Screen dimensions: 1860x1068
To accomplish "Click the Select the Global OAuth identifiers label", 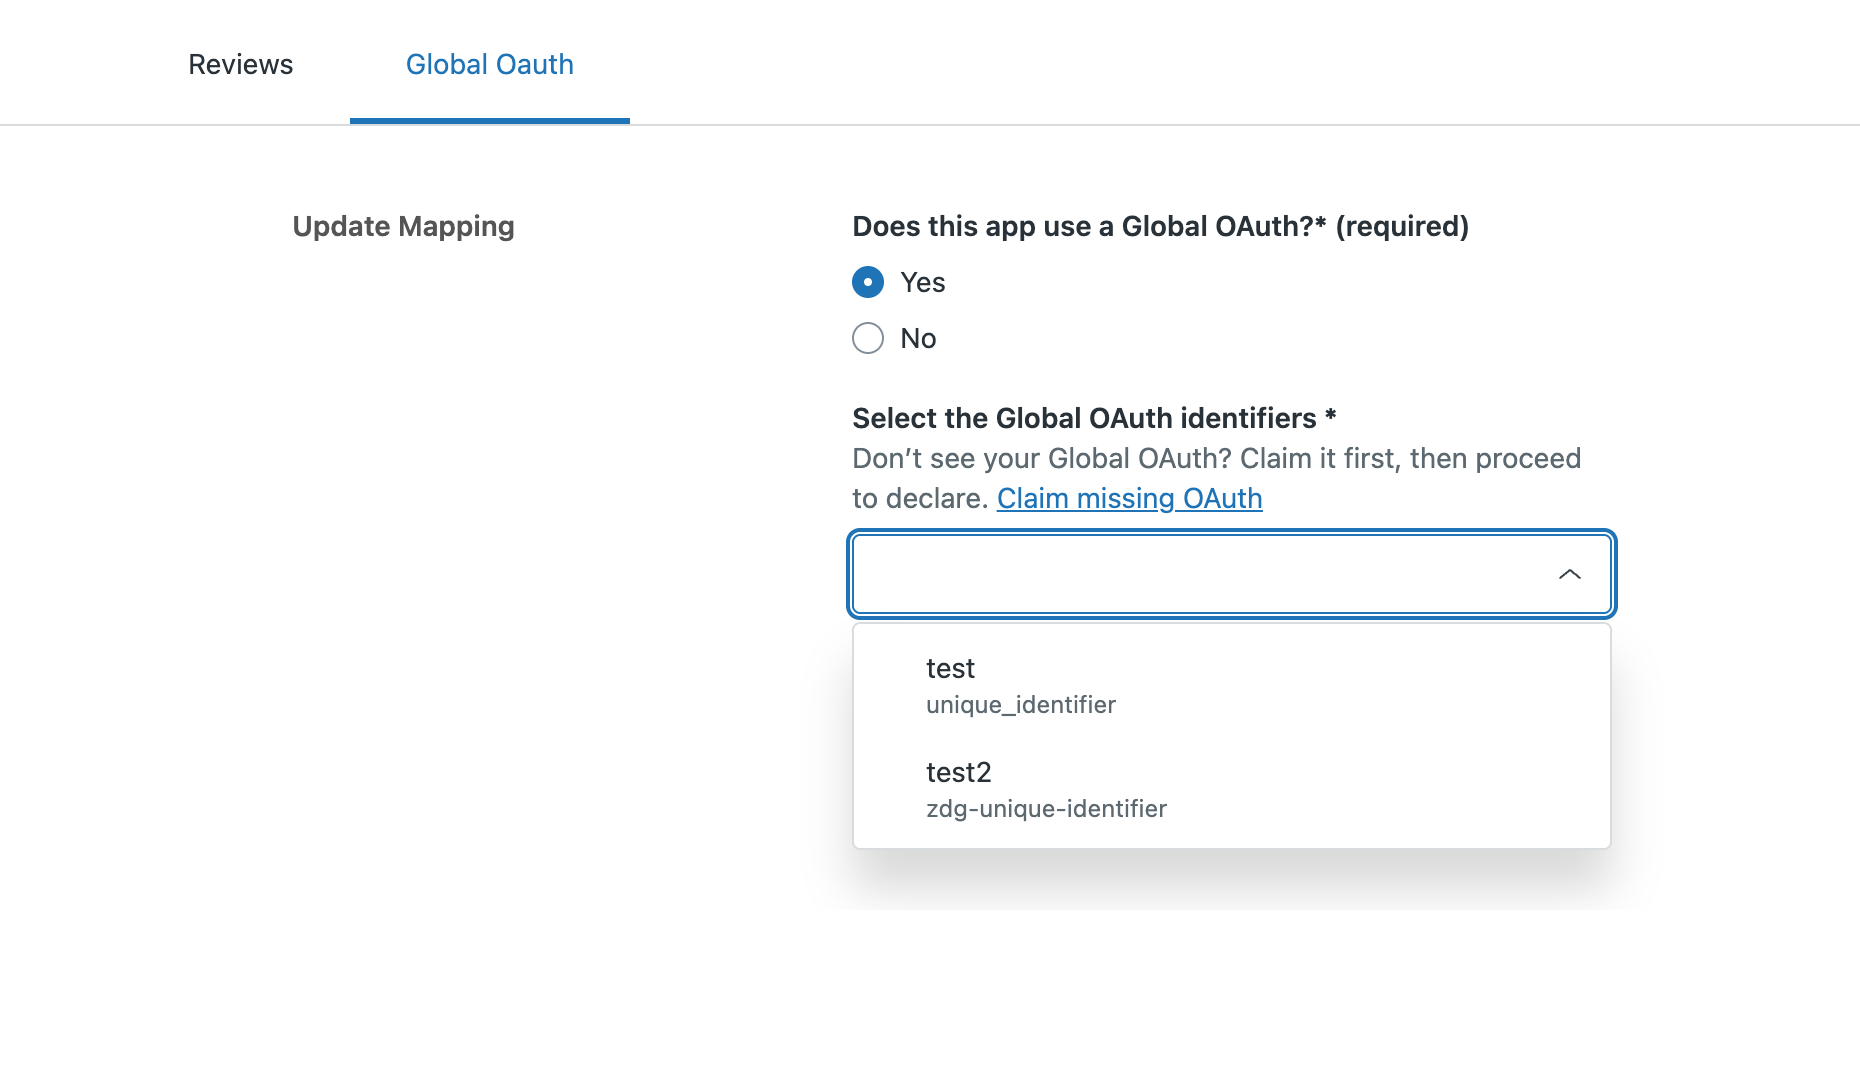I will tap(1084, 418).
